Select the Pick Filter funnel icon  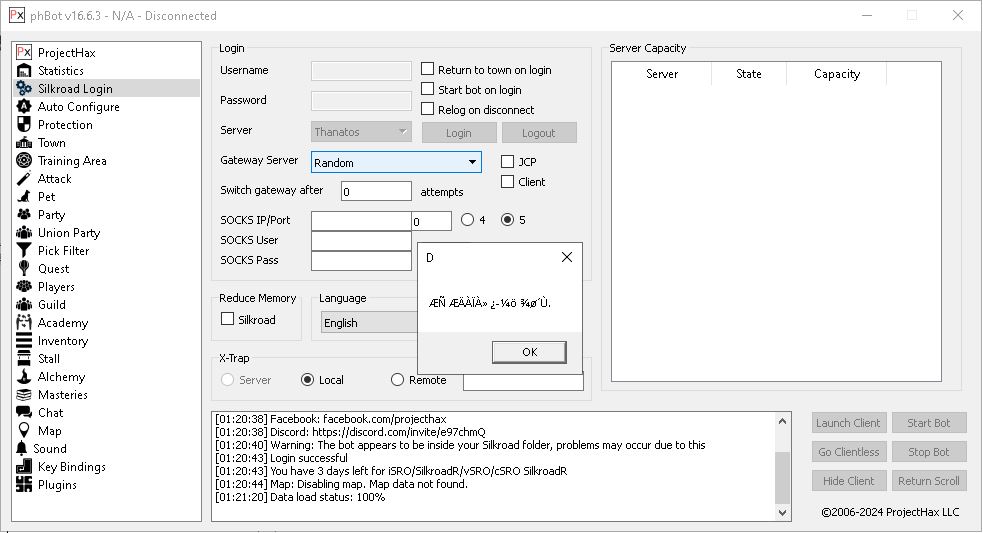tap(24, 251)
